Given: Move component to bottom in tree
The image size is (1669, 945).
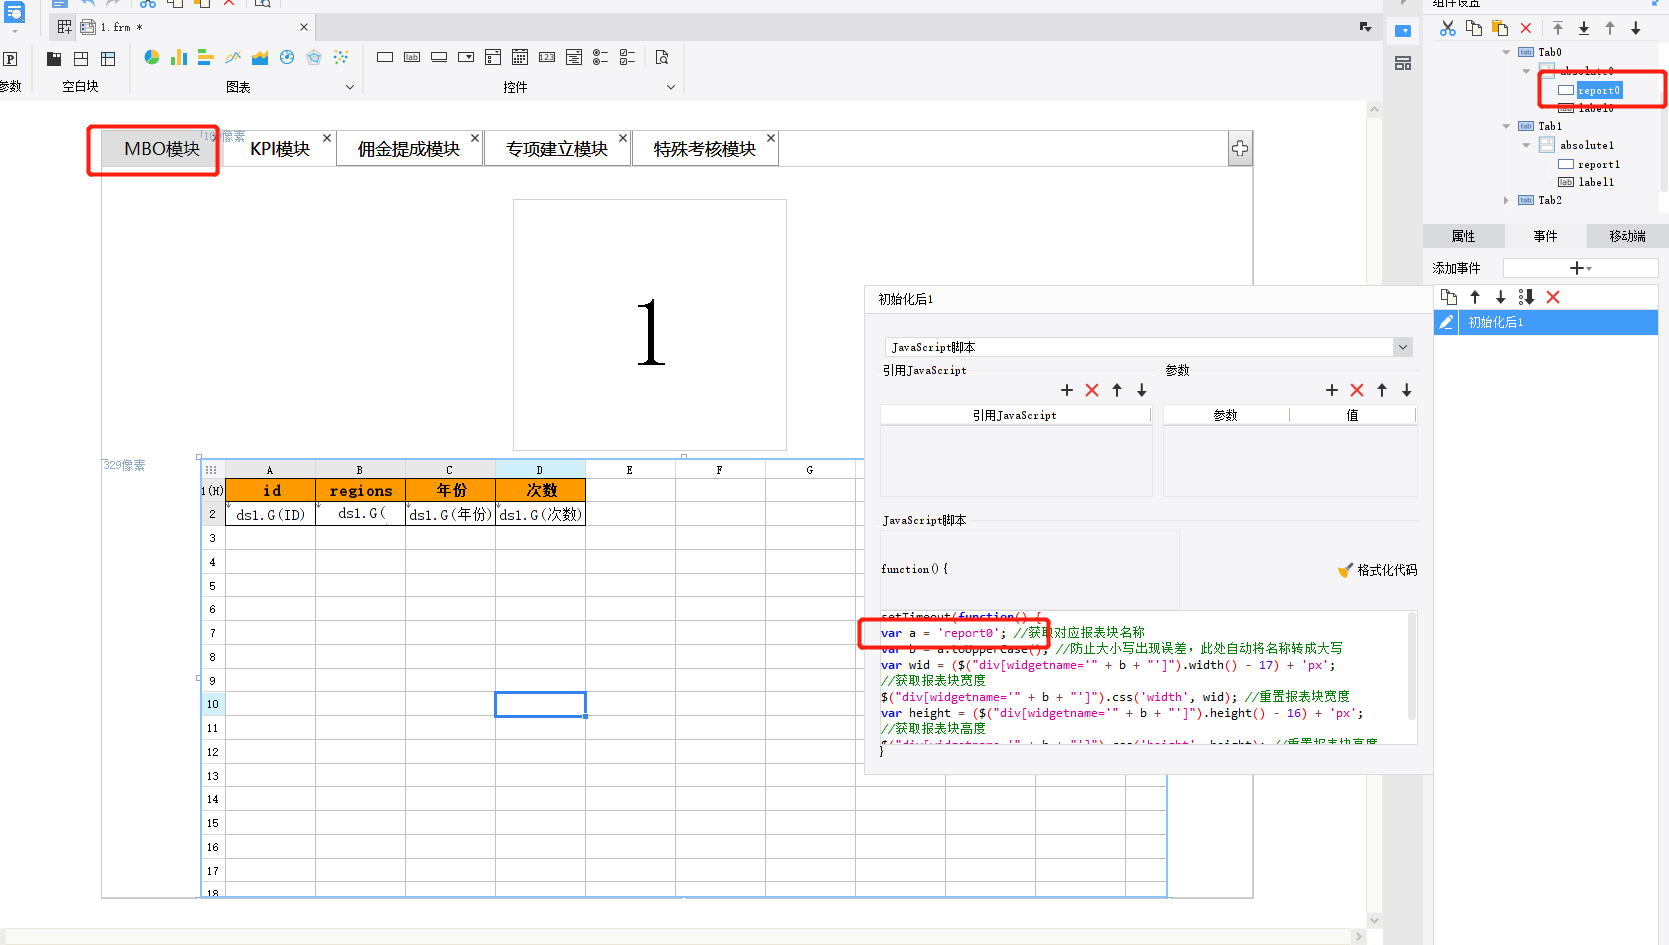Looking at the screenshot, I should pyautogui.click(x=1584, y=28).
